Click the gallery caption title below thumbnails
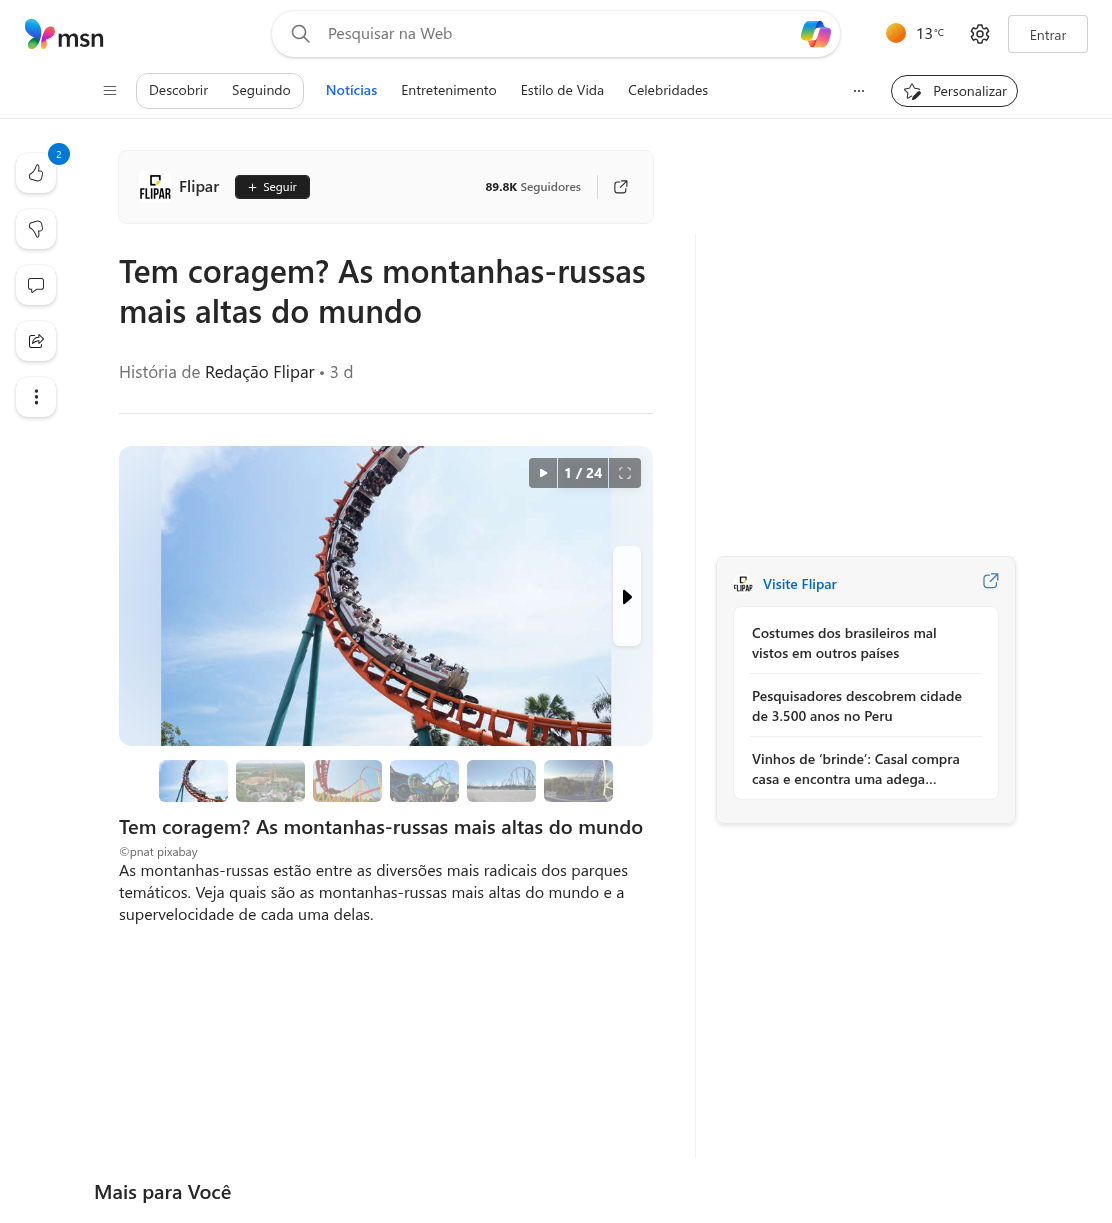Viewport: 1112px width, 1223px height. (x=381, y=827)
